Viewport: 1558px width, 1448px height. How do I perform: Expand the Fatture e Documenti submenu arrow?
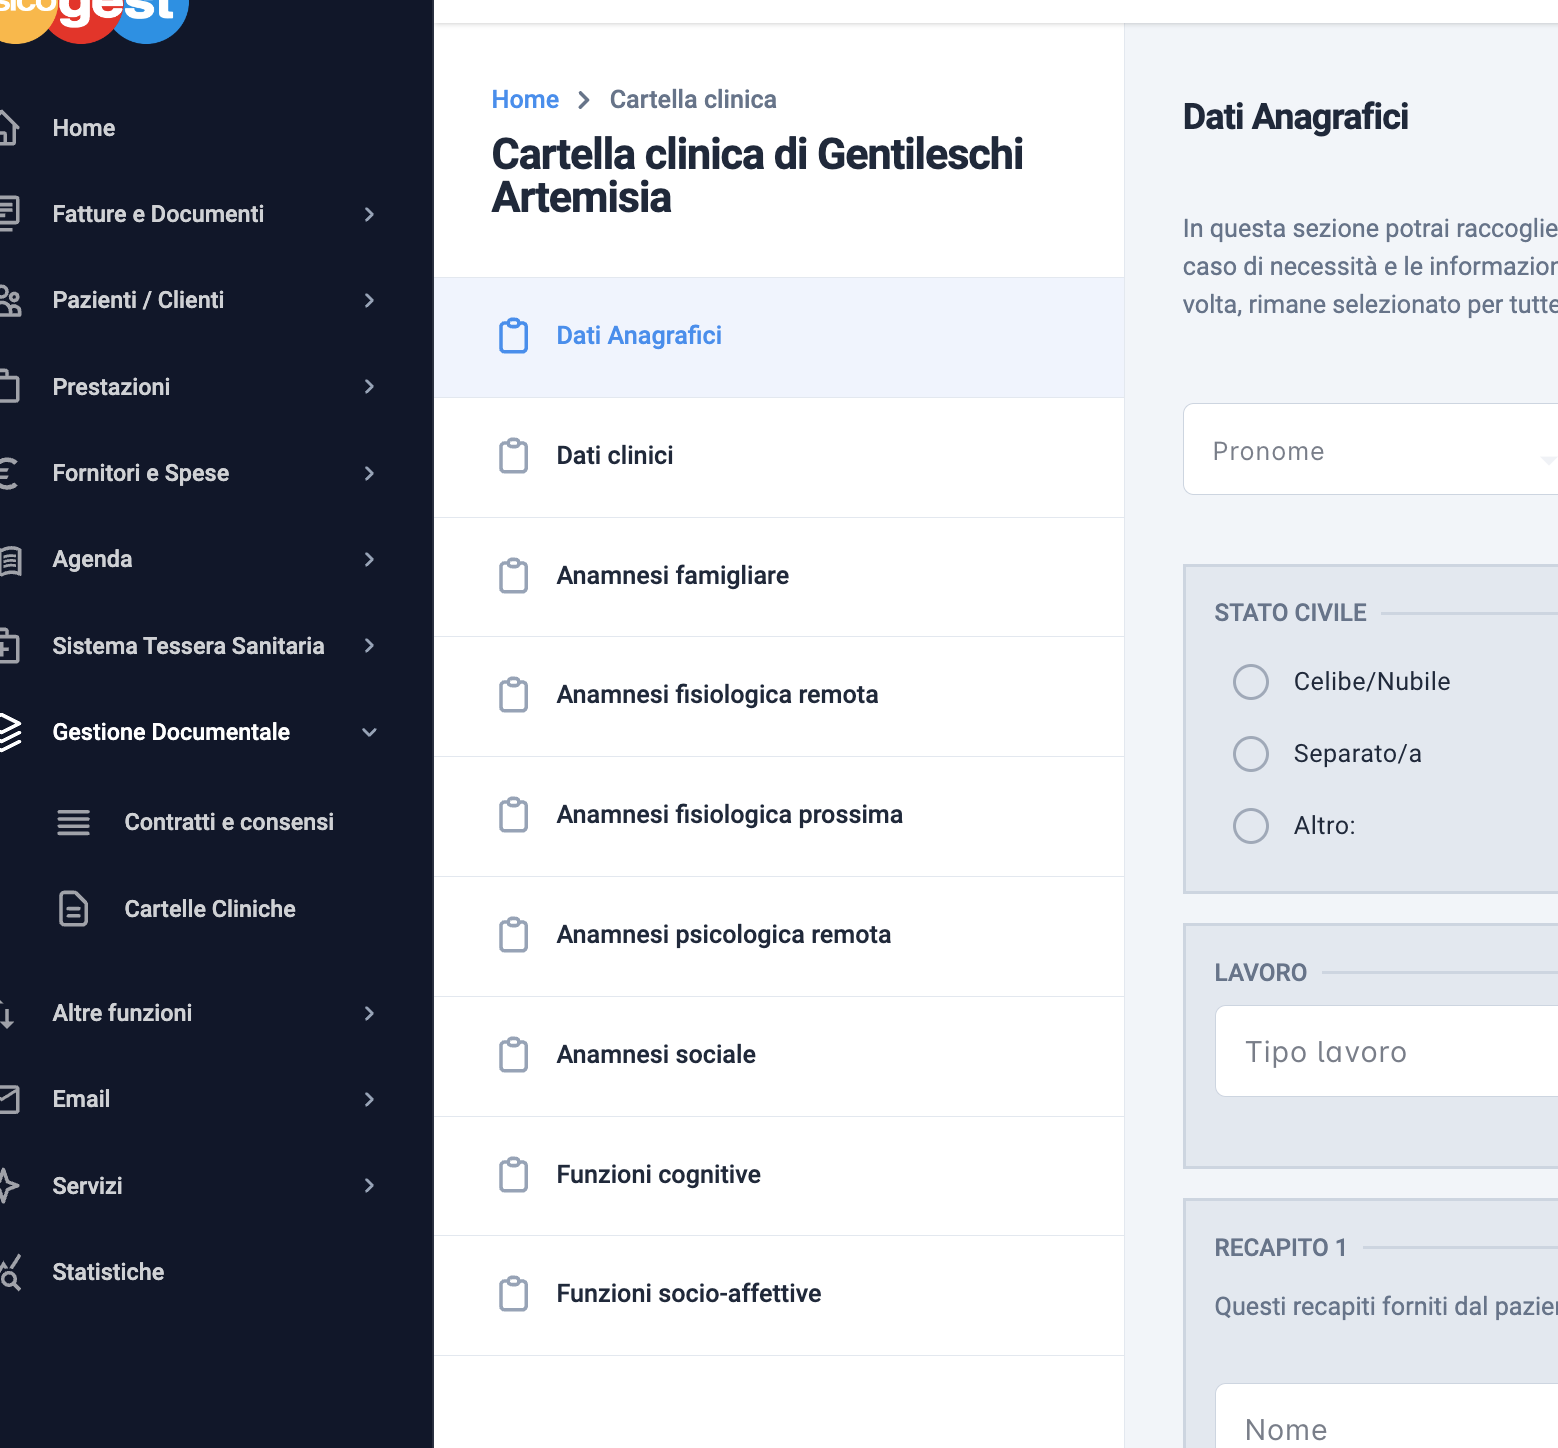[369, 214]
